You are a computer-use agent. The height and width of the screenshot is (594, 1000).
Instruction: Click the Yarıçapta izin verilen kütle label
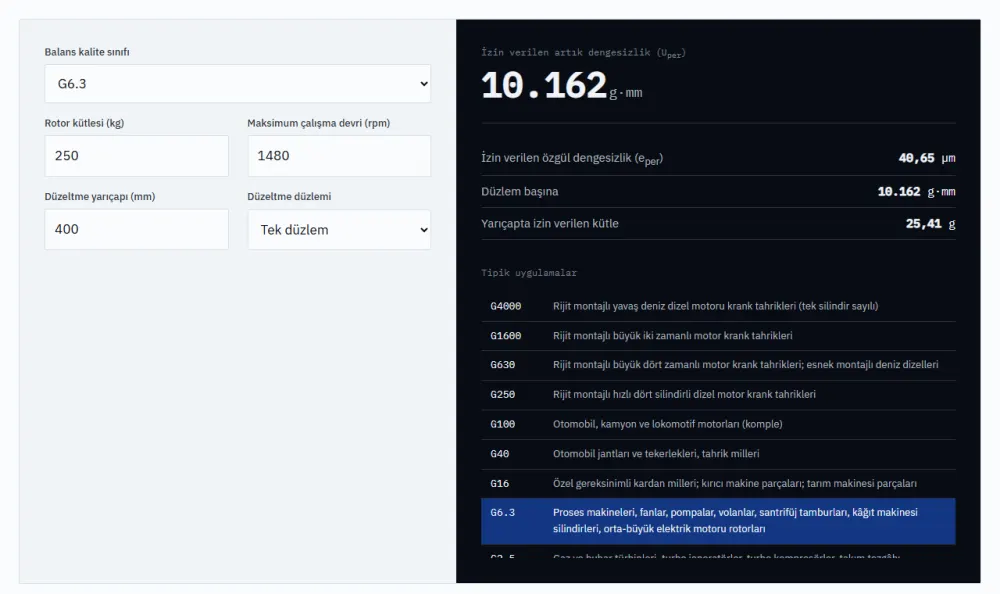tap(550, 223)
